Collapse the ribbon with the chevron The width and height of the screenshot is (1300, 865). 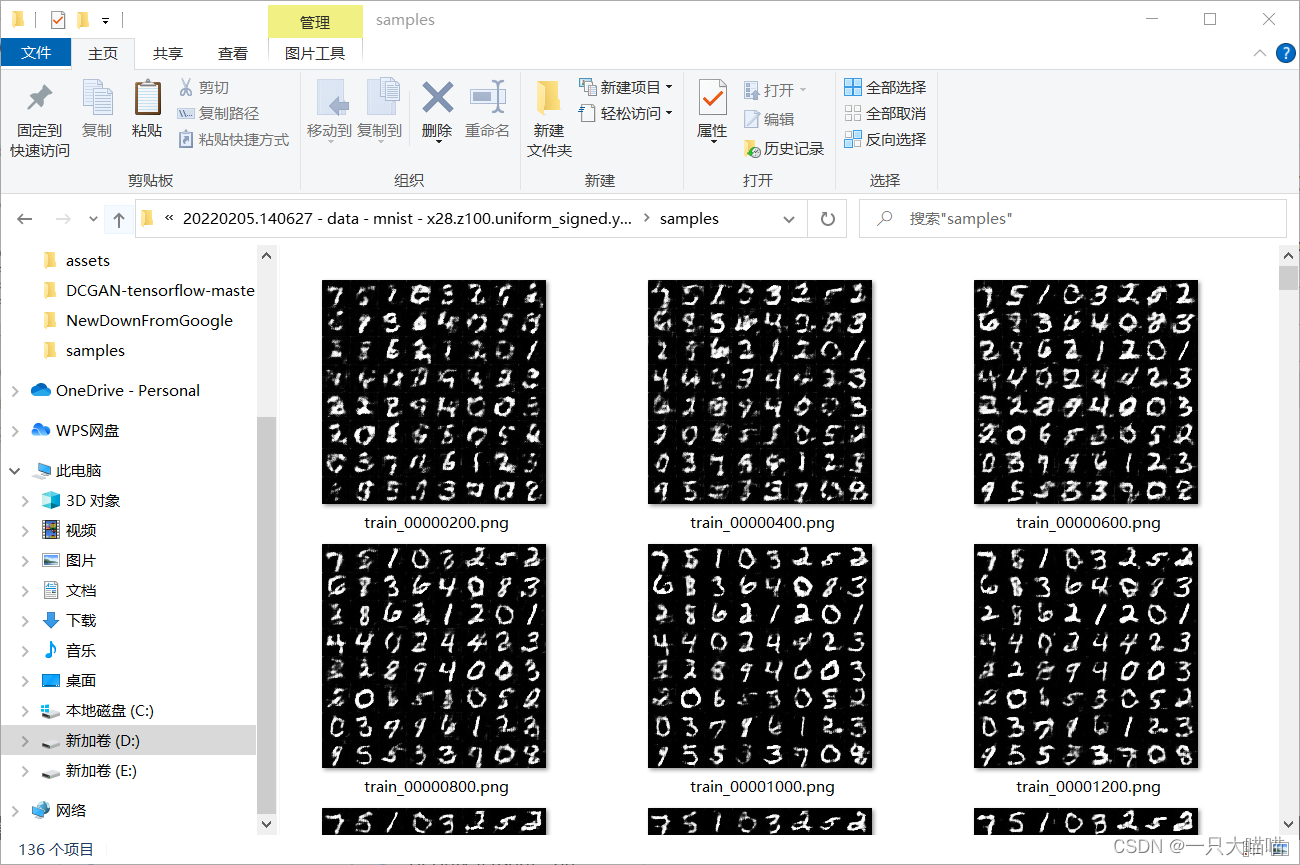pos(1260,53)
